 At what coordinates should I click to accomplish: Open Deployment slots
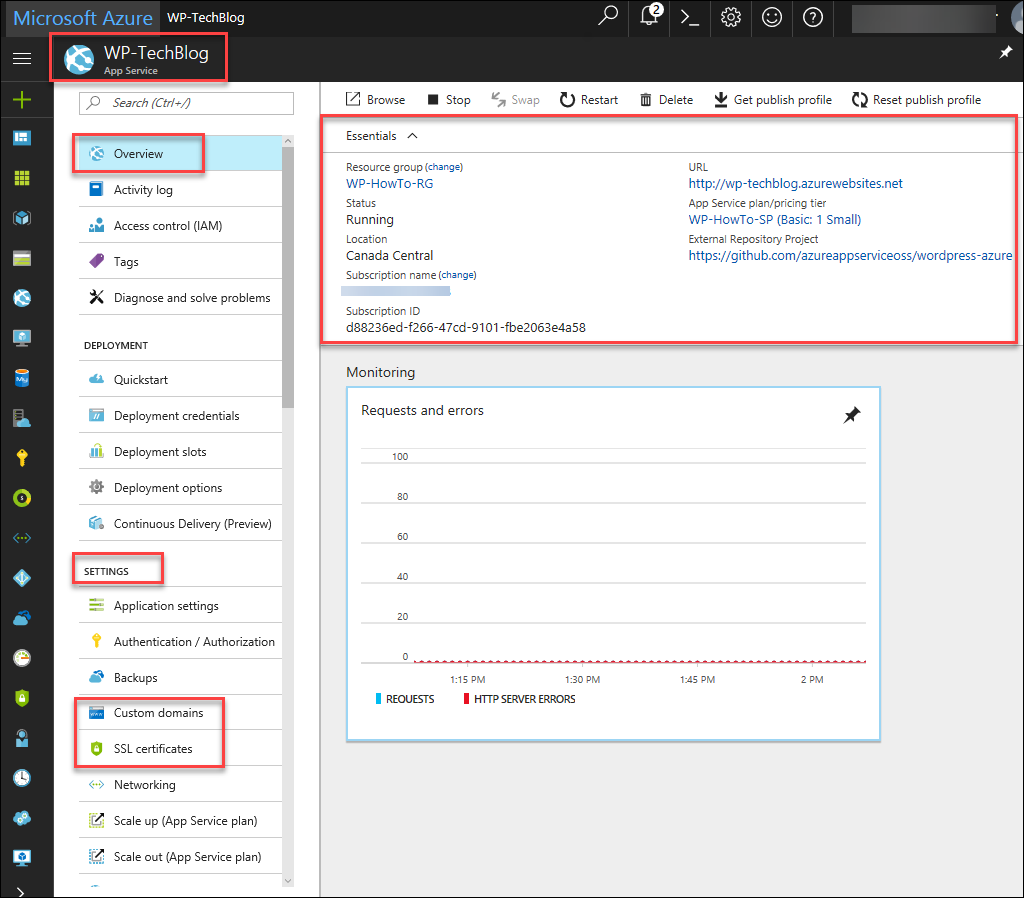(180, 451)
